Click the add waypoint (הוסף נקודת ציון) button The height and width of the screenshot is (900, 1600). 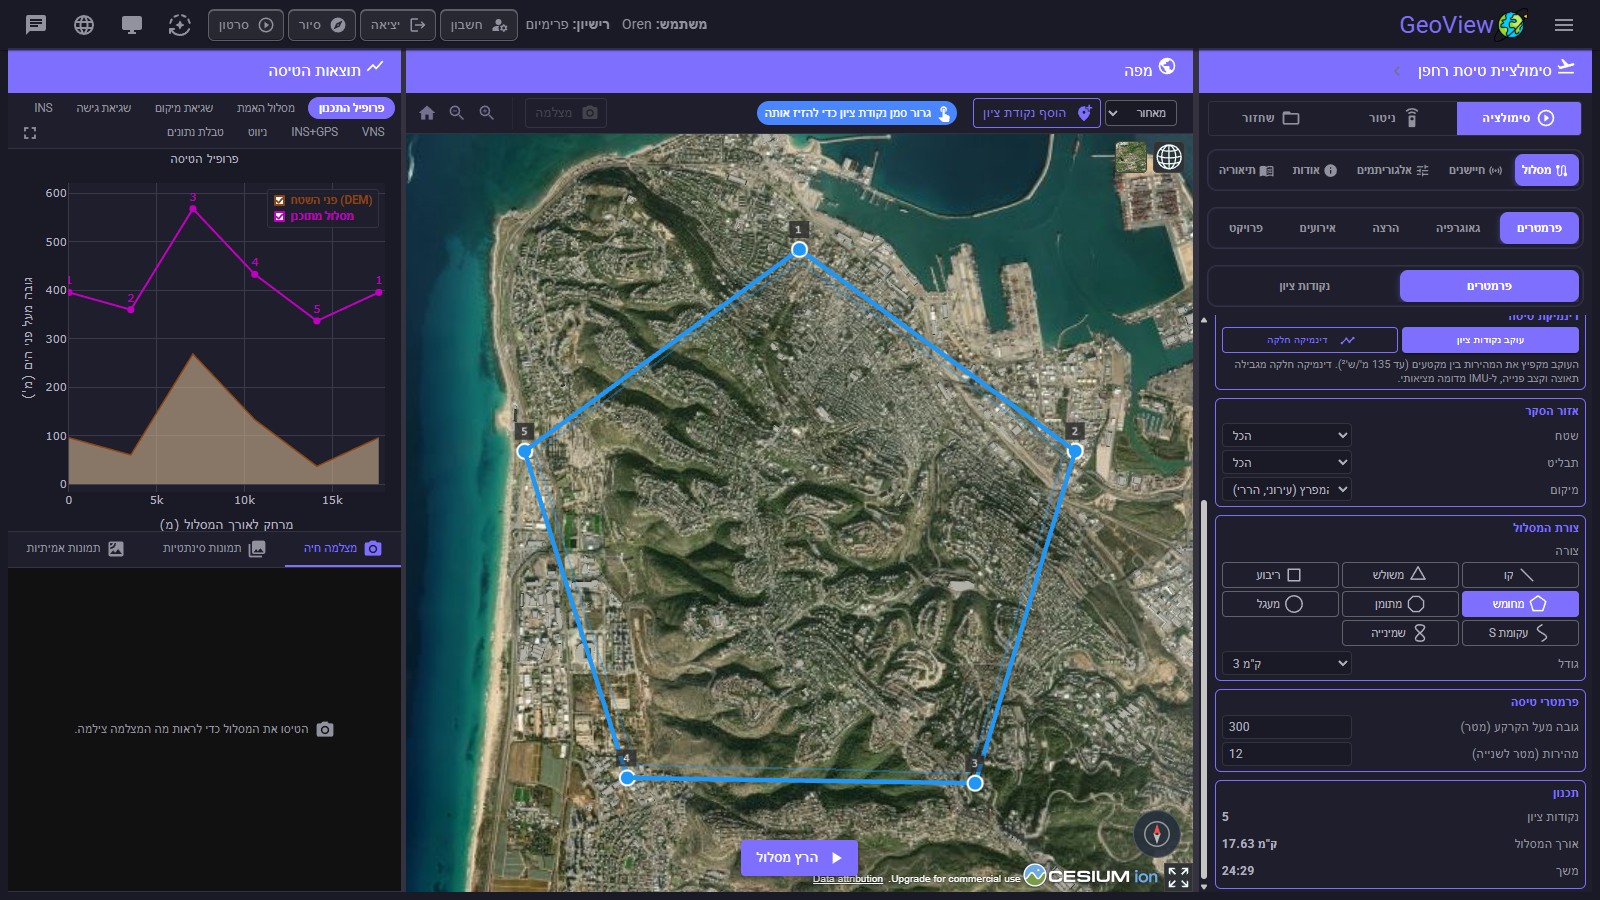click(x=1037, y=113)
